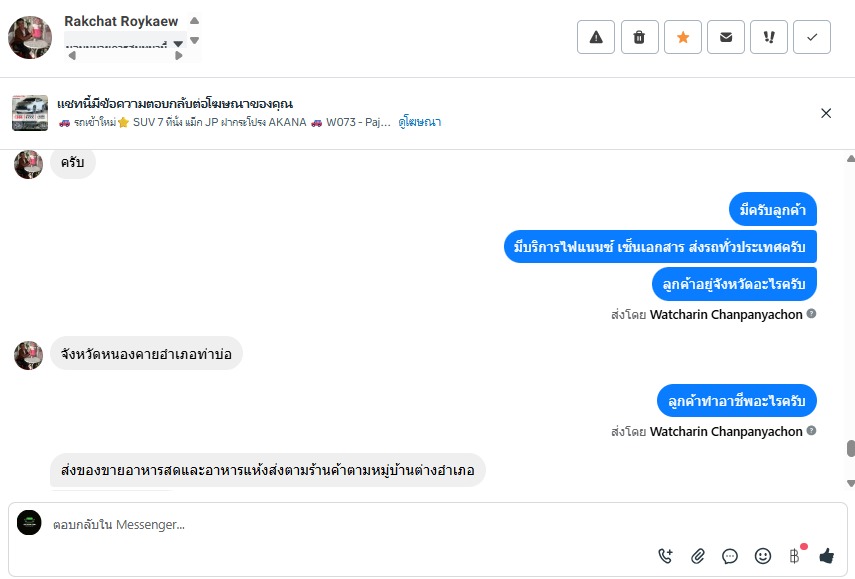Toggle the orange star follow-up button
Viewport: 855px width, 579px height.
(x=683, y=37)
